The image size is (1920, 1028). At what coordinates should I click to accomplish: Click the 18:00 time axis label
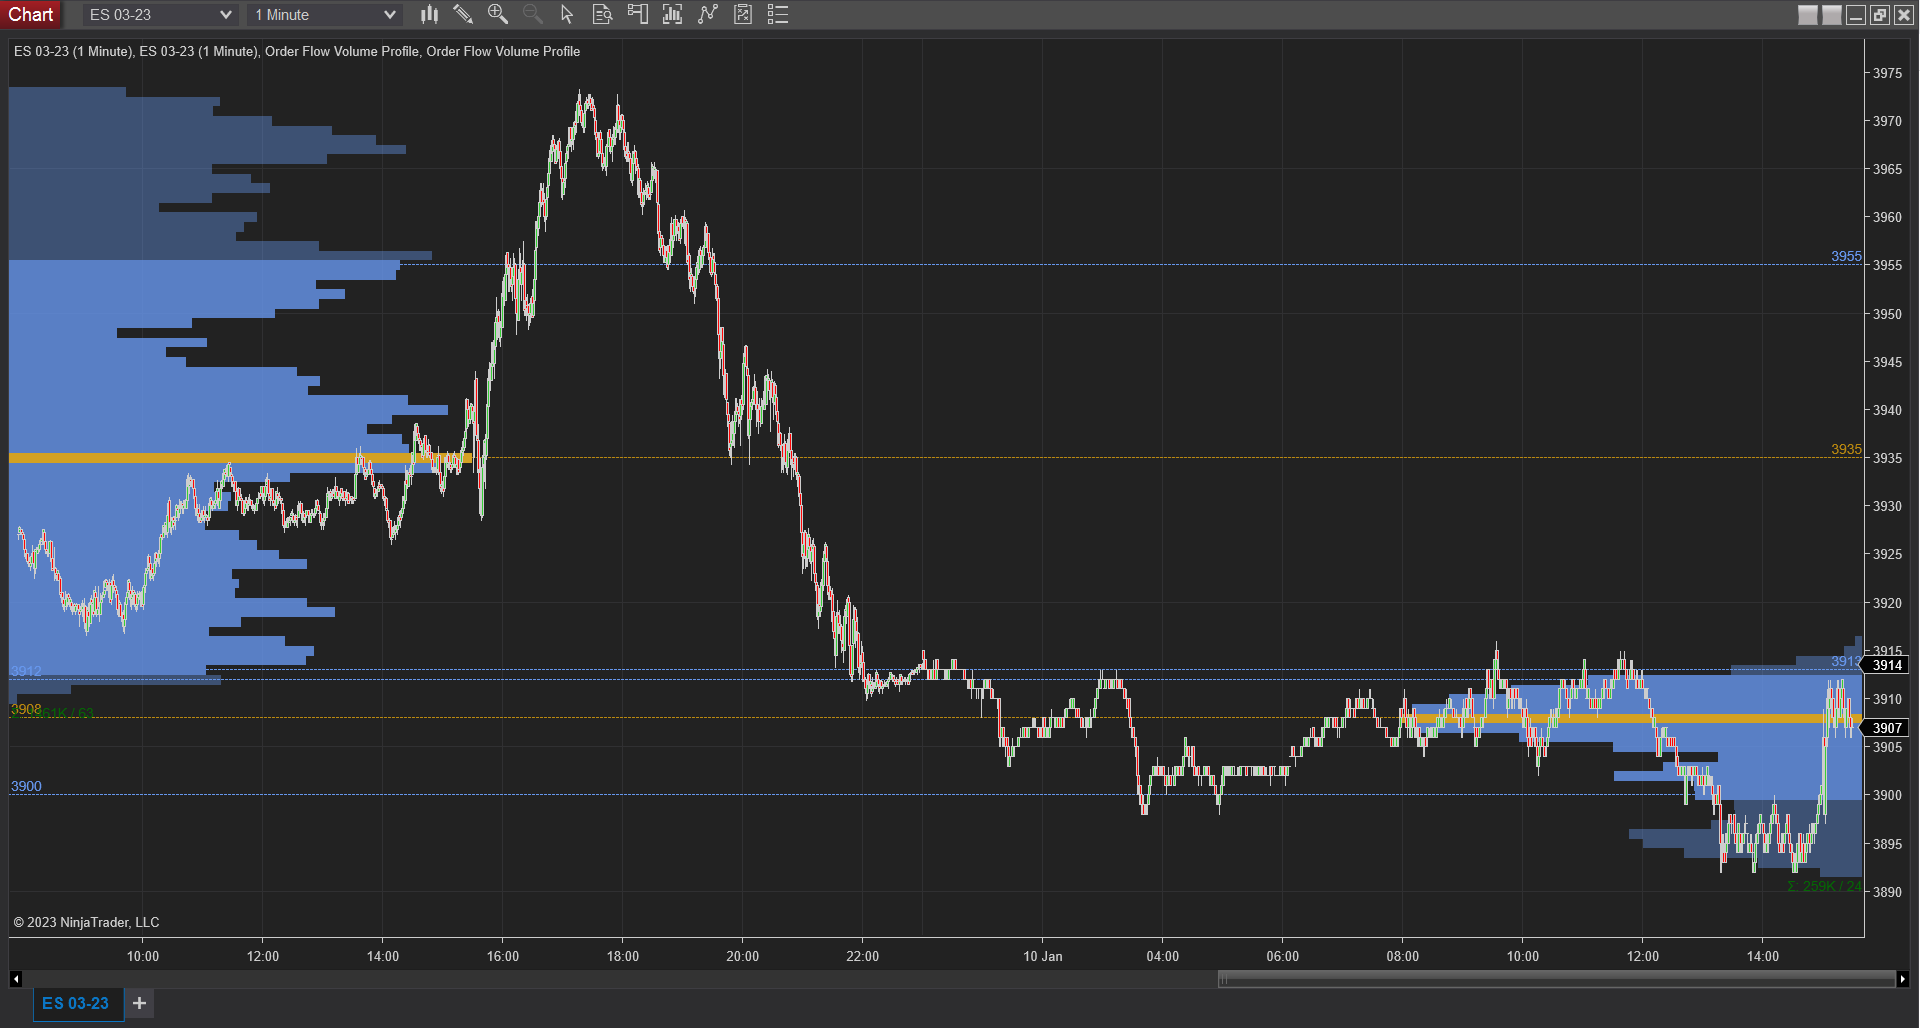623,956
